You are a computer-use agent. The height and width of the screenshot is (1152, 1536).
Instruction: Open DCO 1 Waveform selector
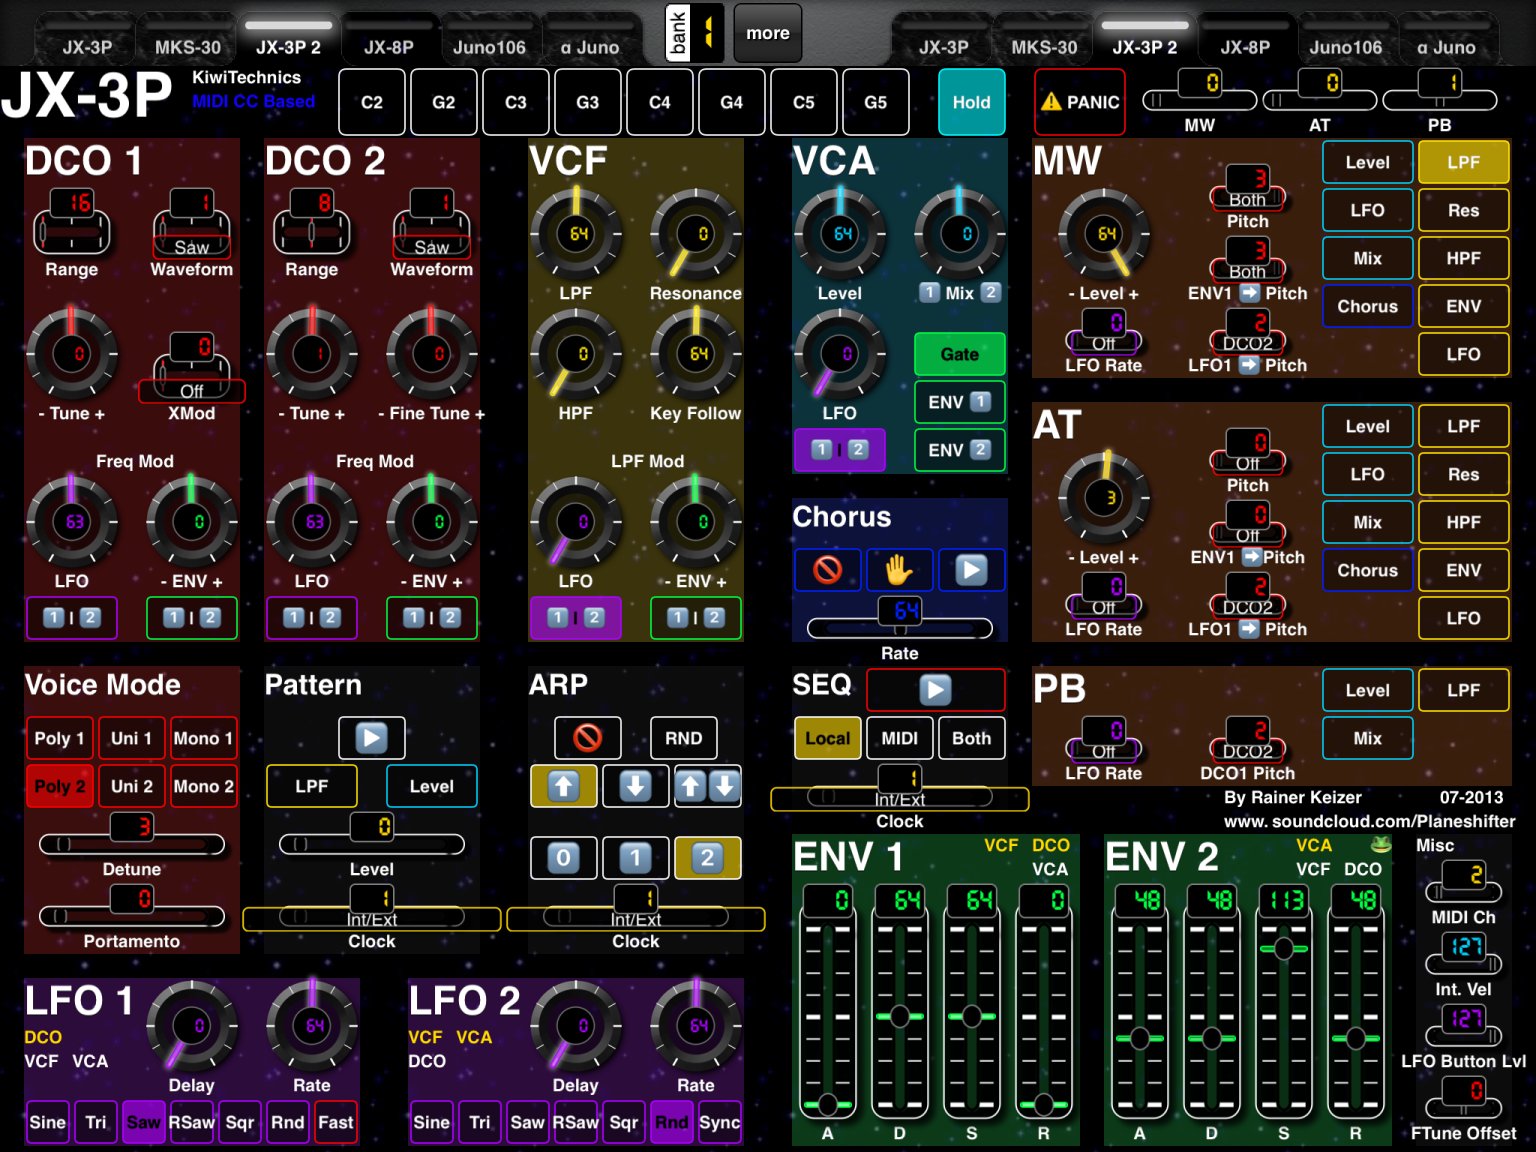click(191, 222)
